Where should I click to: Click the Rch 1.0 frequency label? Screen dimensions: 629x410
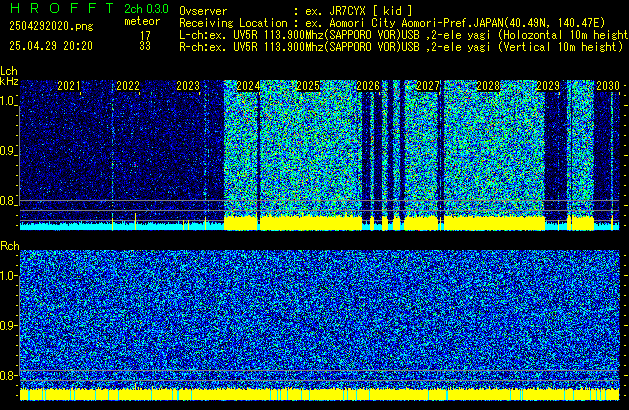[x=8, y=276]
